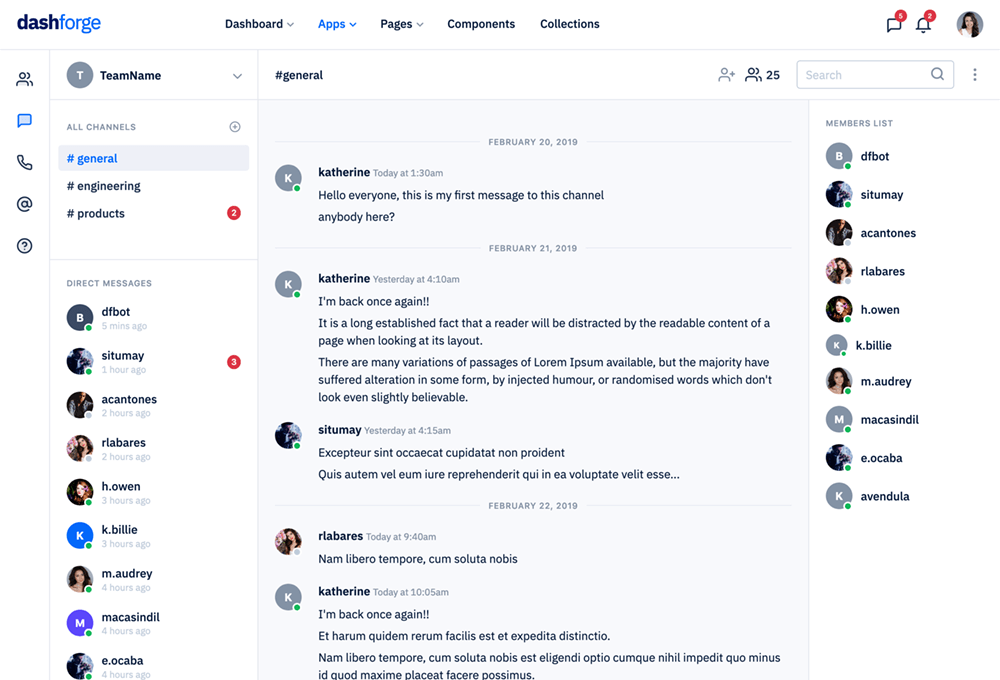Viewport: 1000px width, 680px height.
Task: Switch to the # engineering channel
Action: click(x=104, y=186)
